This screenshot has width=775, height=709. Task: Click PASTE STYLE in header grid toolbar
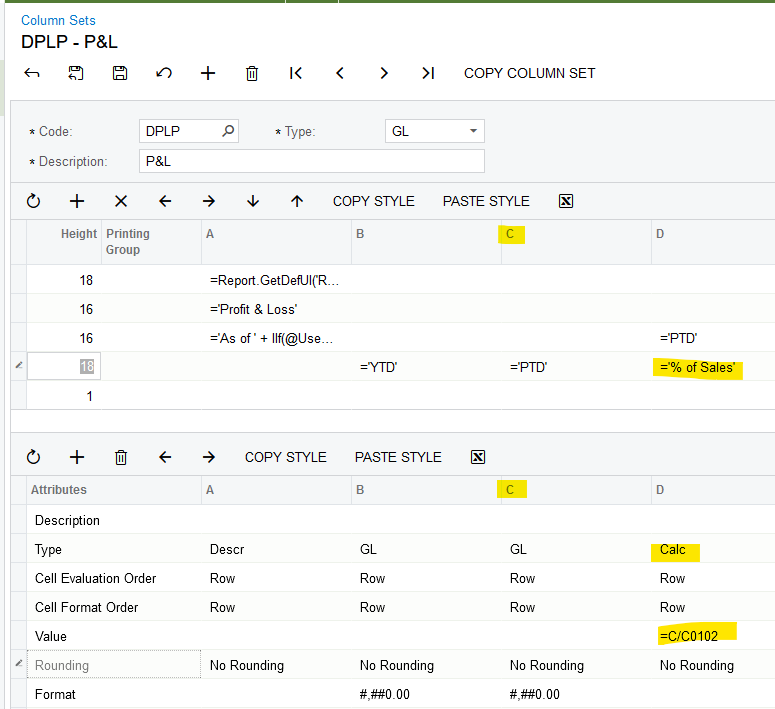486,201
